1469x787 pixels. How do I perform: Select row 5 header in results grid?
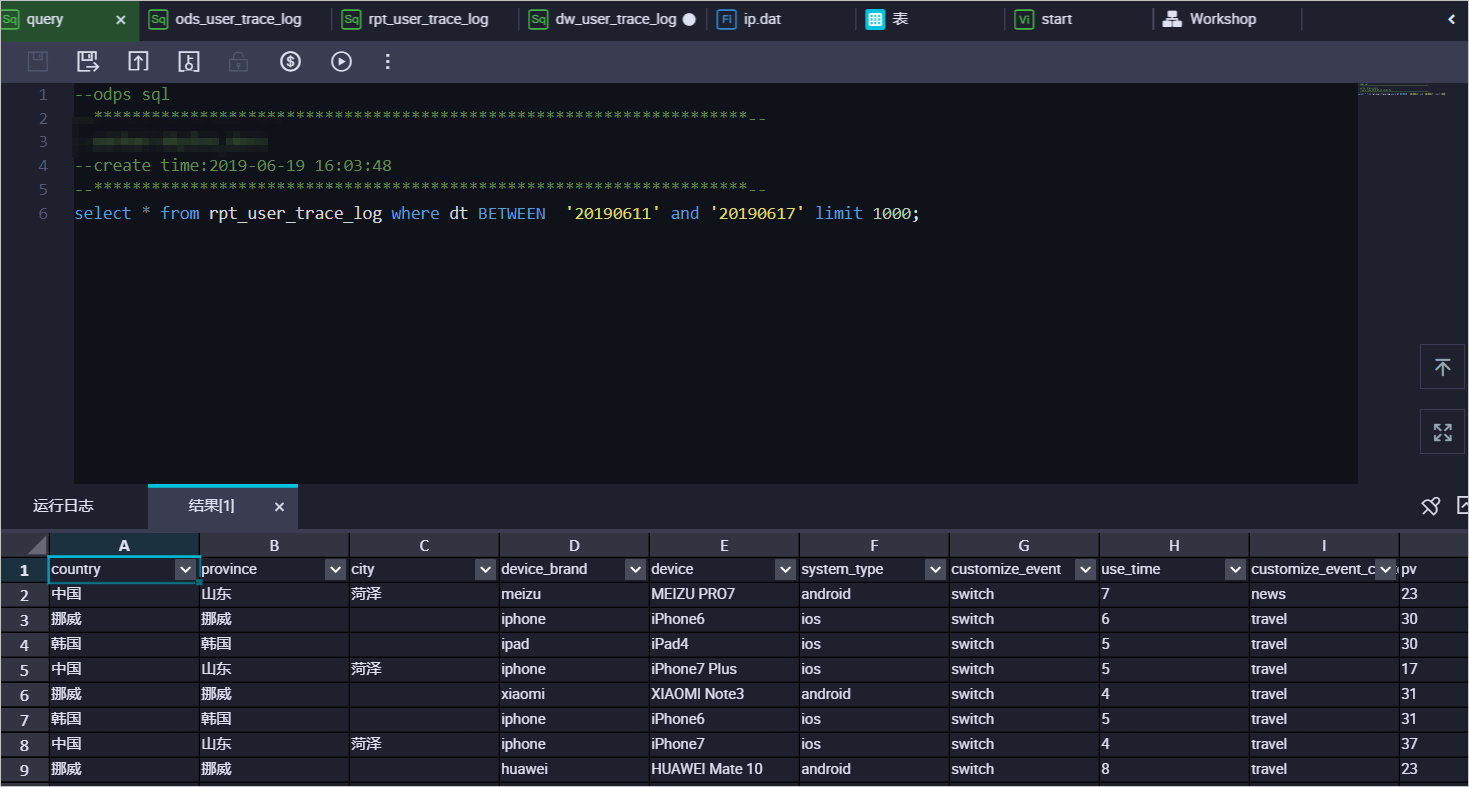tap(24, 669)
